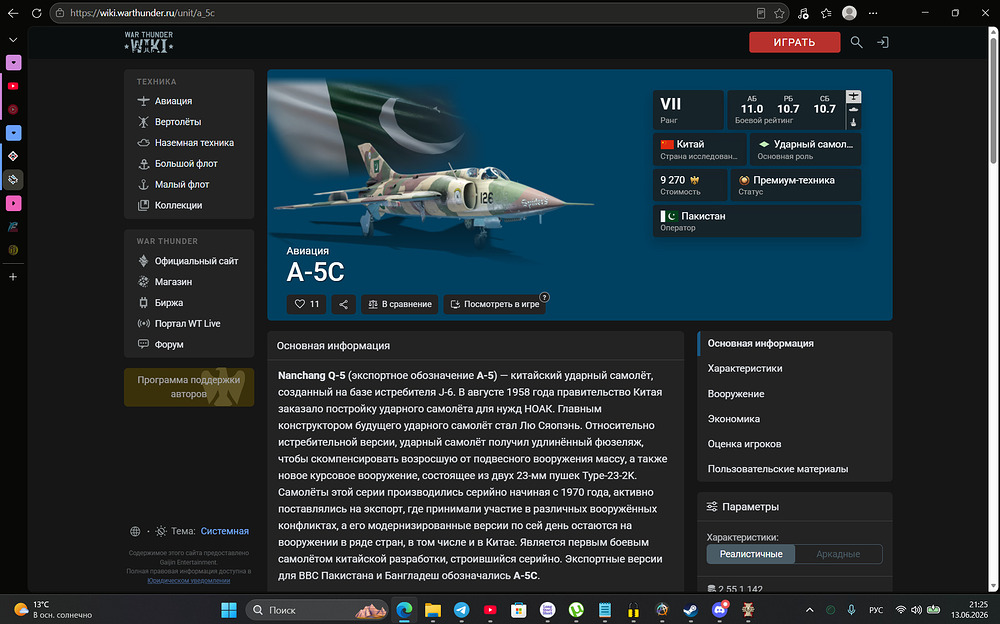The height and width of the screenshot is (624, 1000).
Task: Add A-5C to В сравнение
Action: [400, 304]
